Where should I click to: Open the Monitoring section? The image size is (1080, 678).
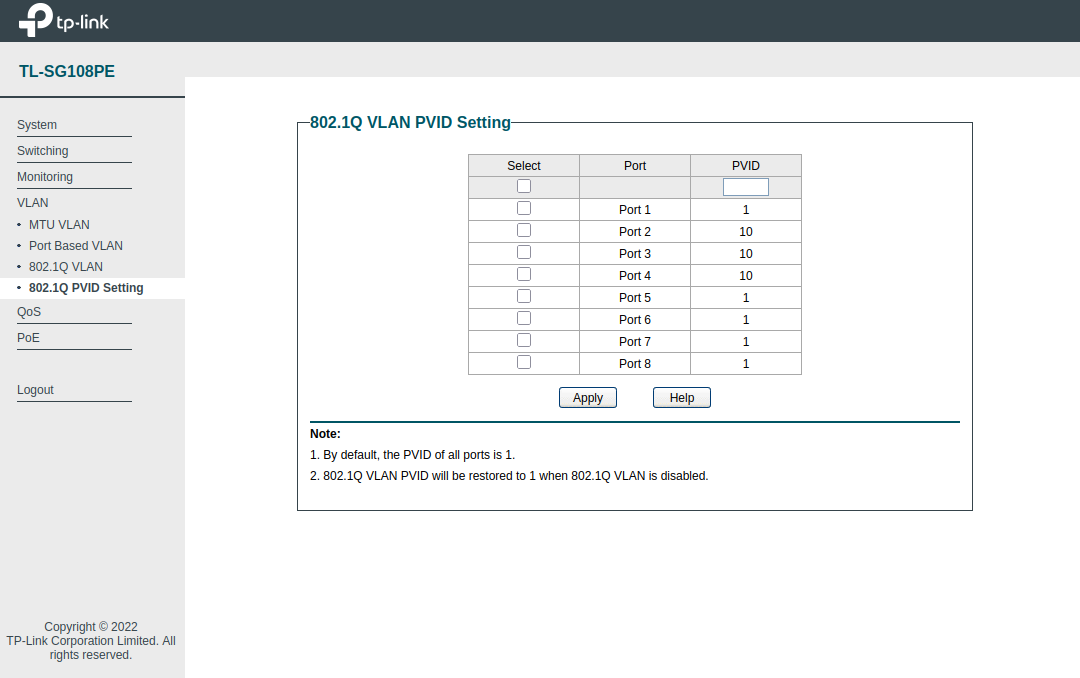(x=44, y=176)
